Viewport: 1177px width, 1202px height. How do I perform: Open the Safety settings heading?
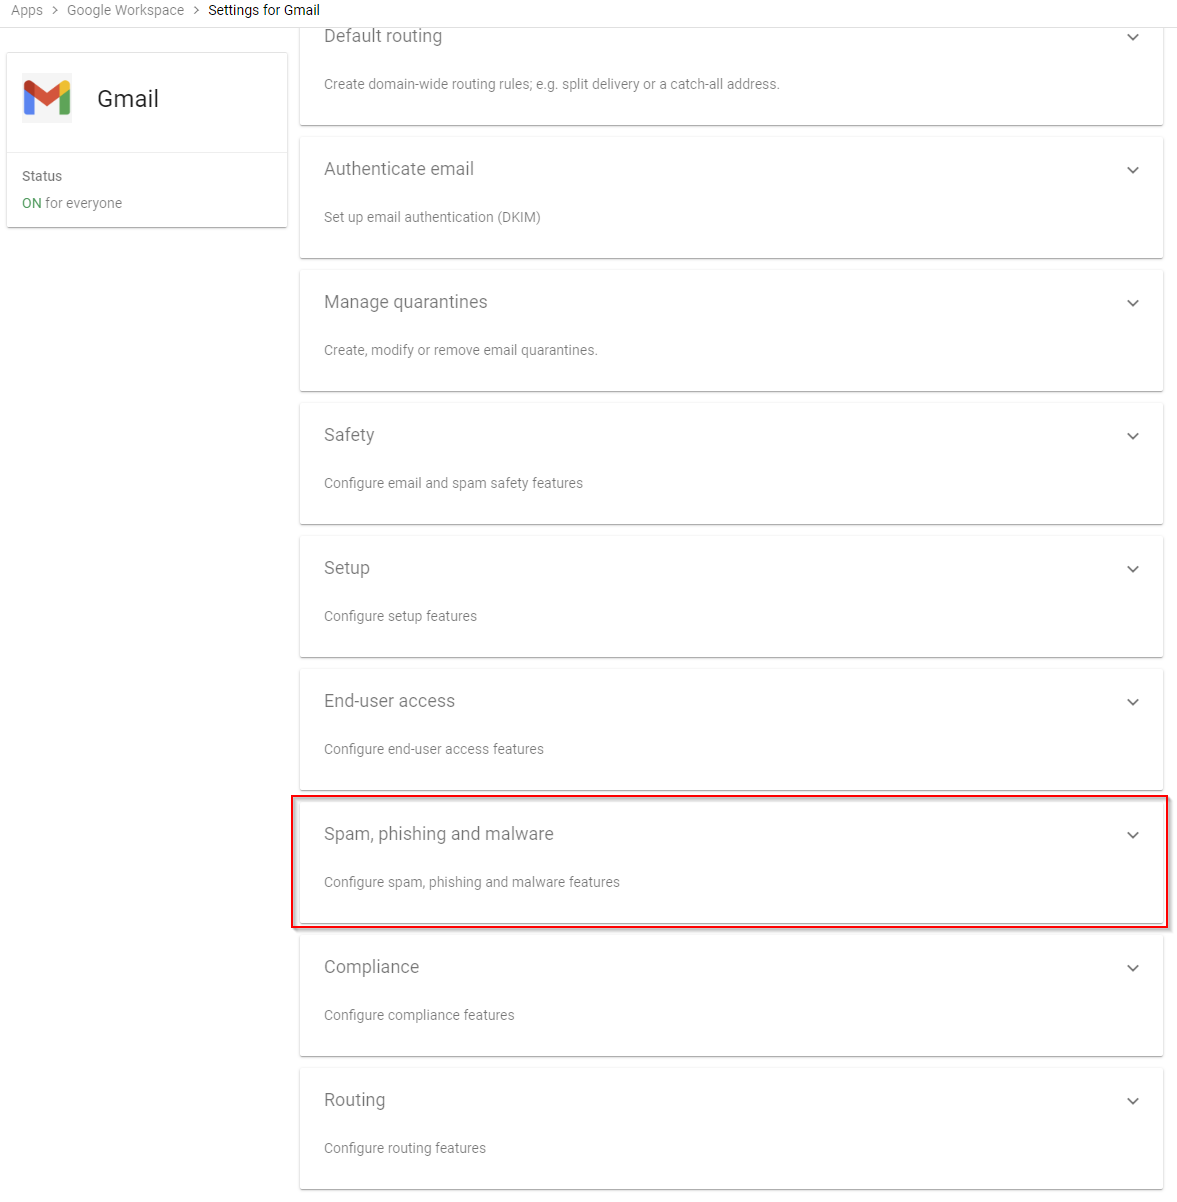pos(349,435)
